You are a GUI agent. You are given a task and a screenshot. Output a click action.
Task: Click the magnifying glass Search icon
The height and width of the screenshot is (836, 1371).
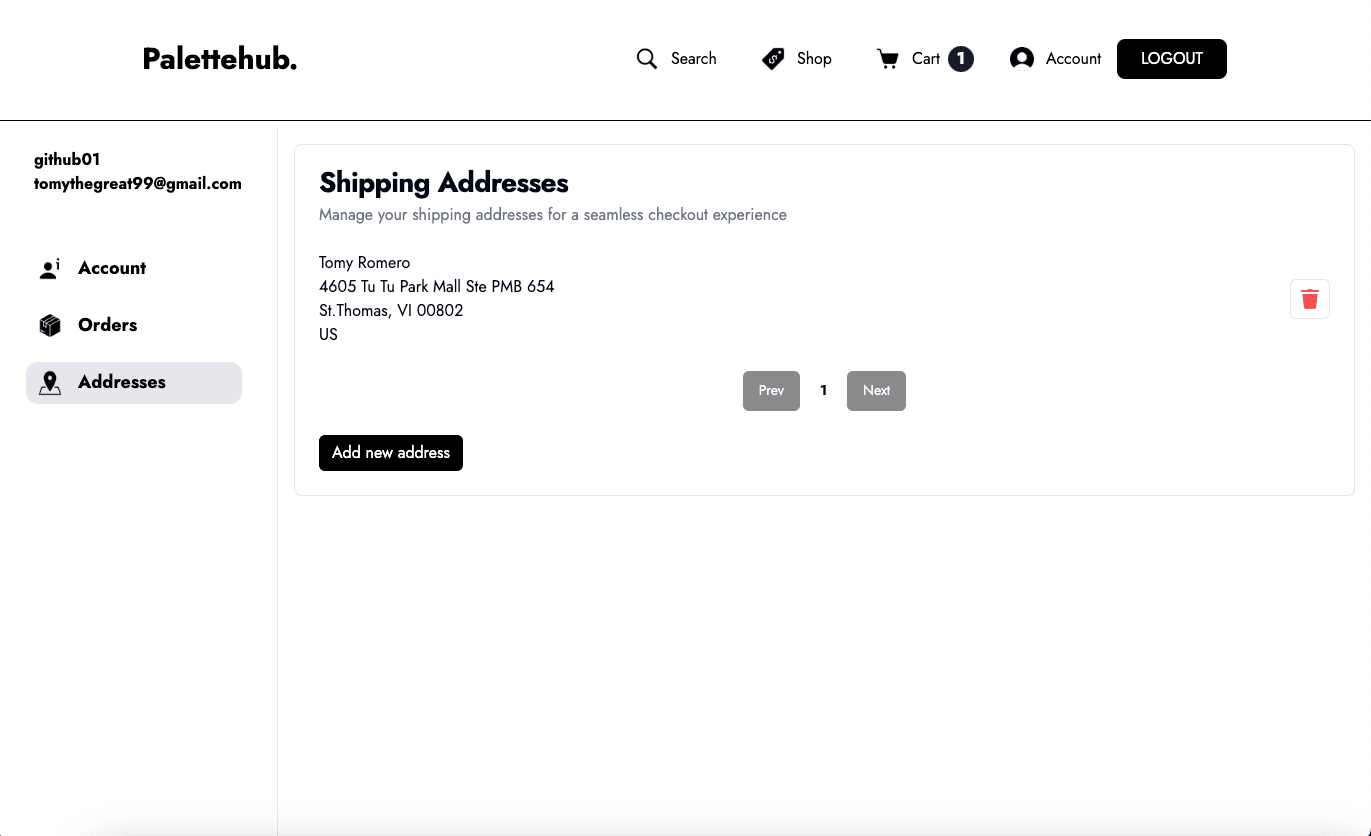tap(647, 59)
